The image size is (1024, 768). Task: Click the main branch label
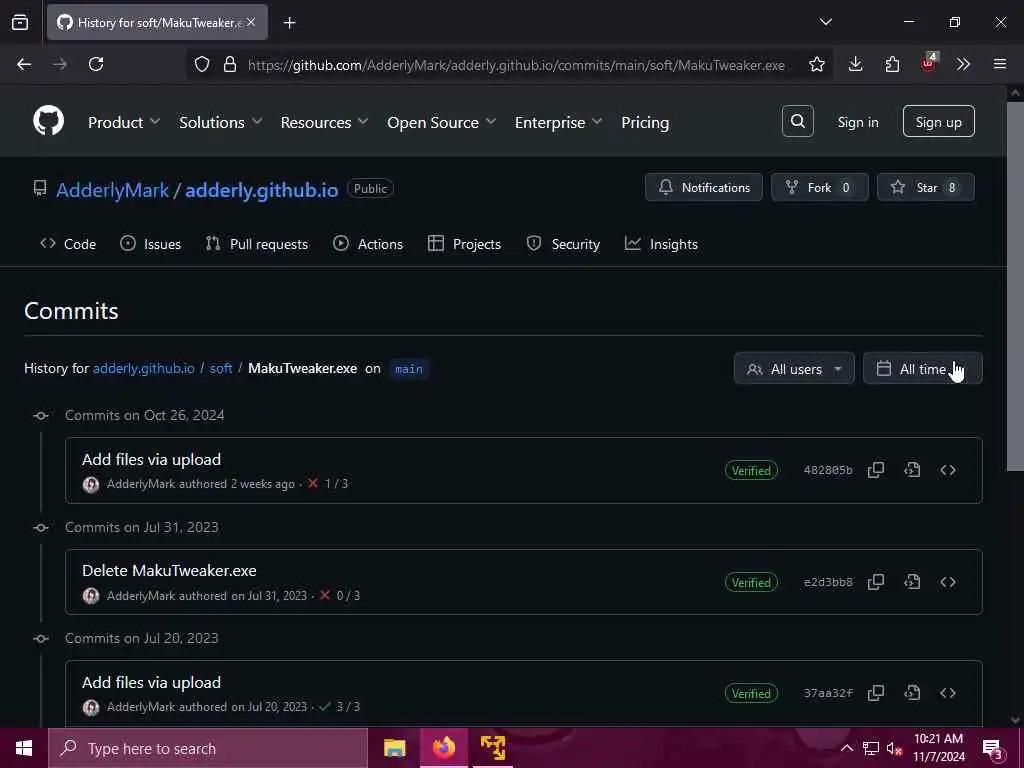click(x=409, y=369)
